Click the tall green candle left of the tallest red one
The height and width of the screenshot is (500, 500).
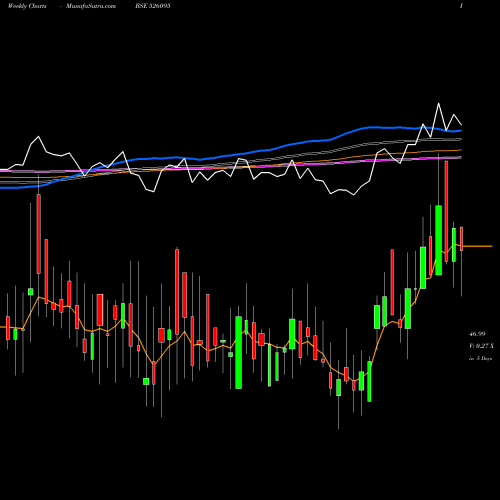438,240
